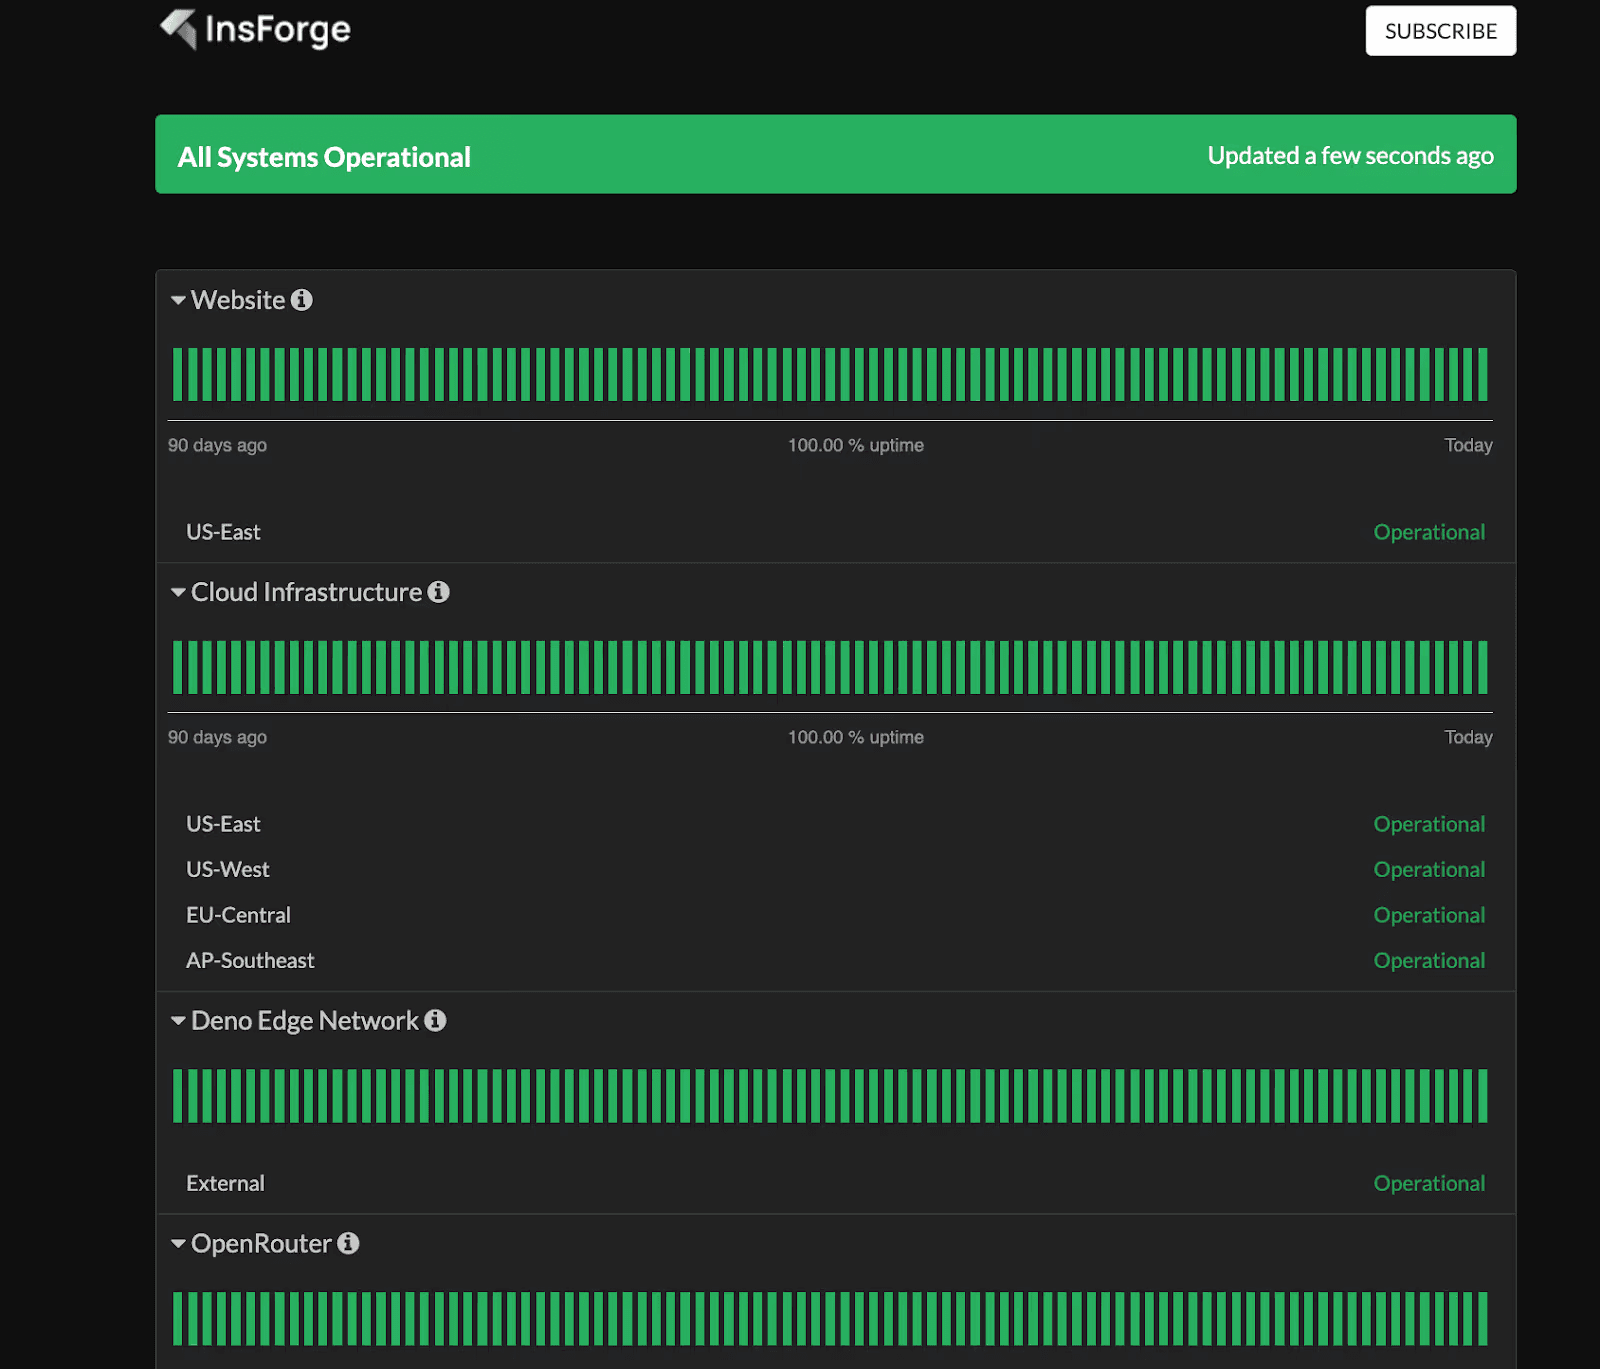Collapse the OpenRouter section
Viewport: 1600px width, 1369px height.
[177, 1244]
